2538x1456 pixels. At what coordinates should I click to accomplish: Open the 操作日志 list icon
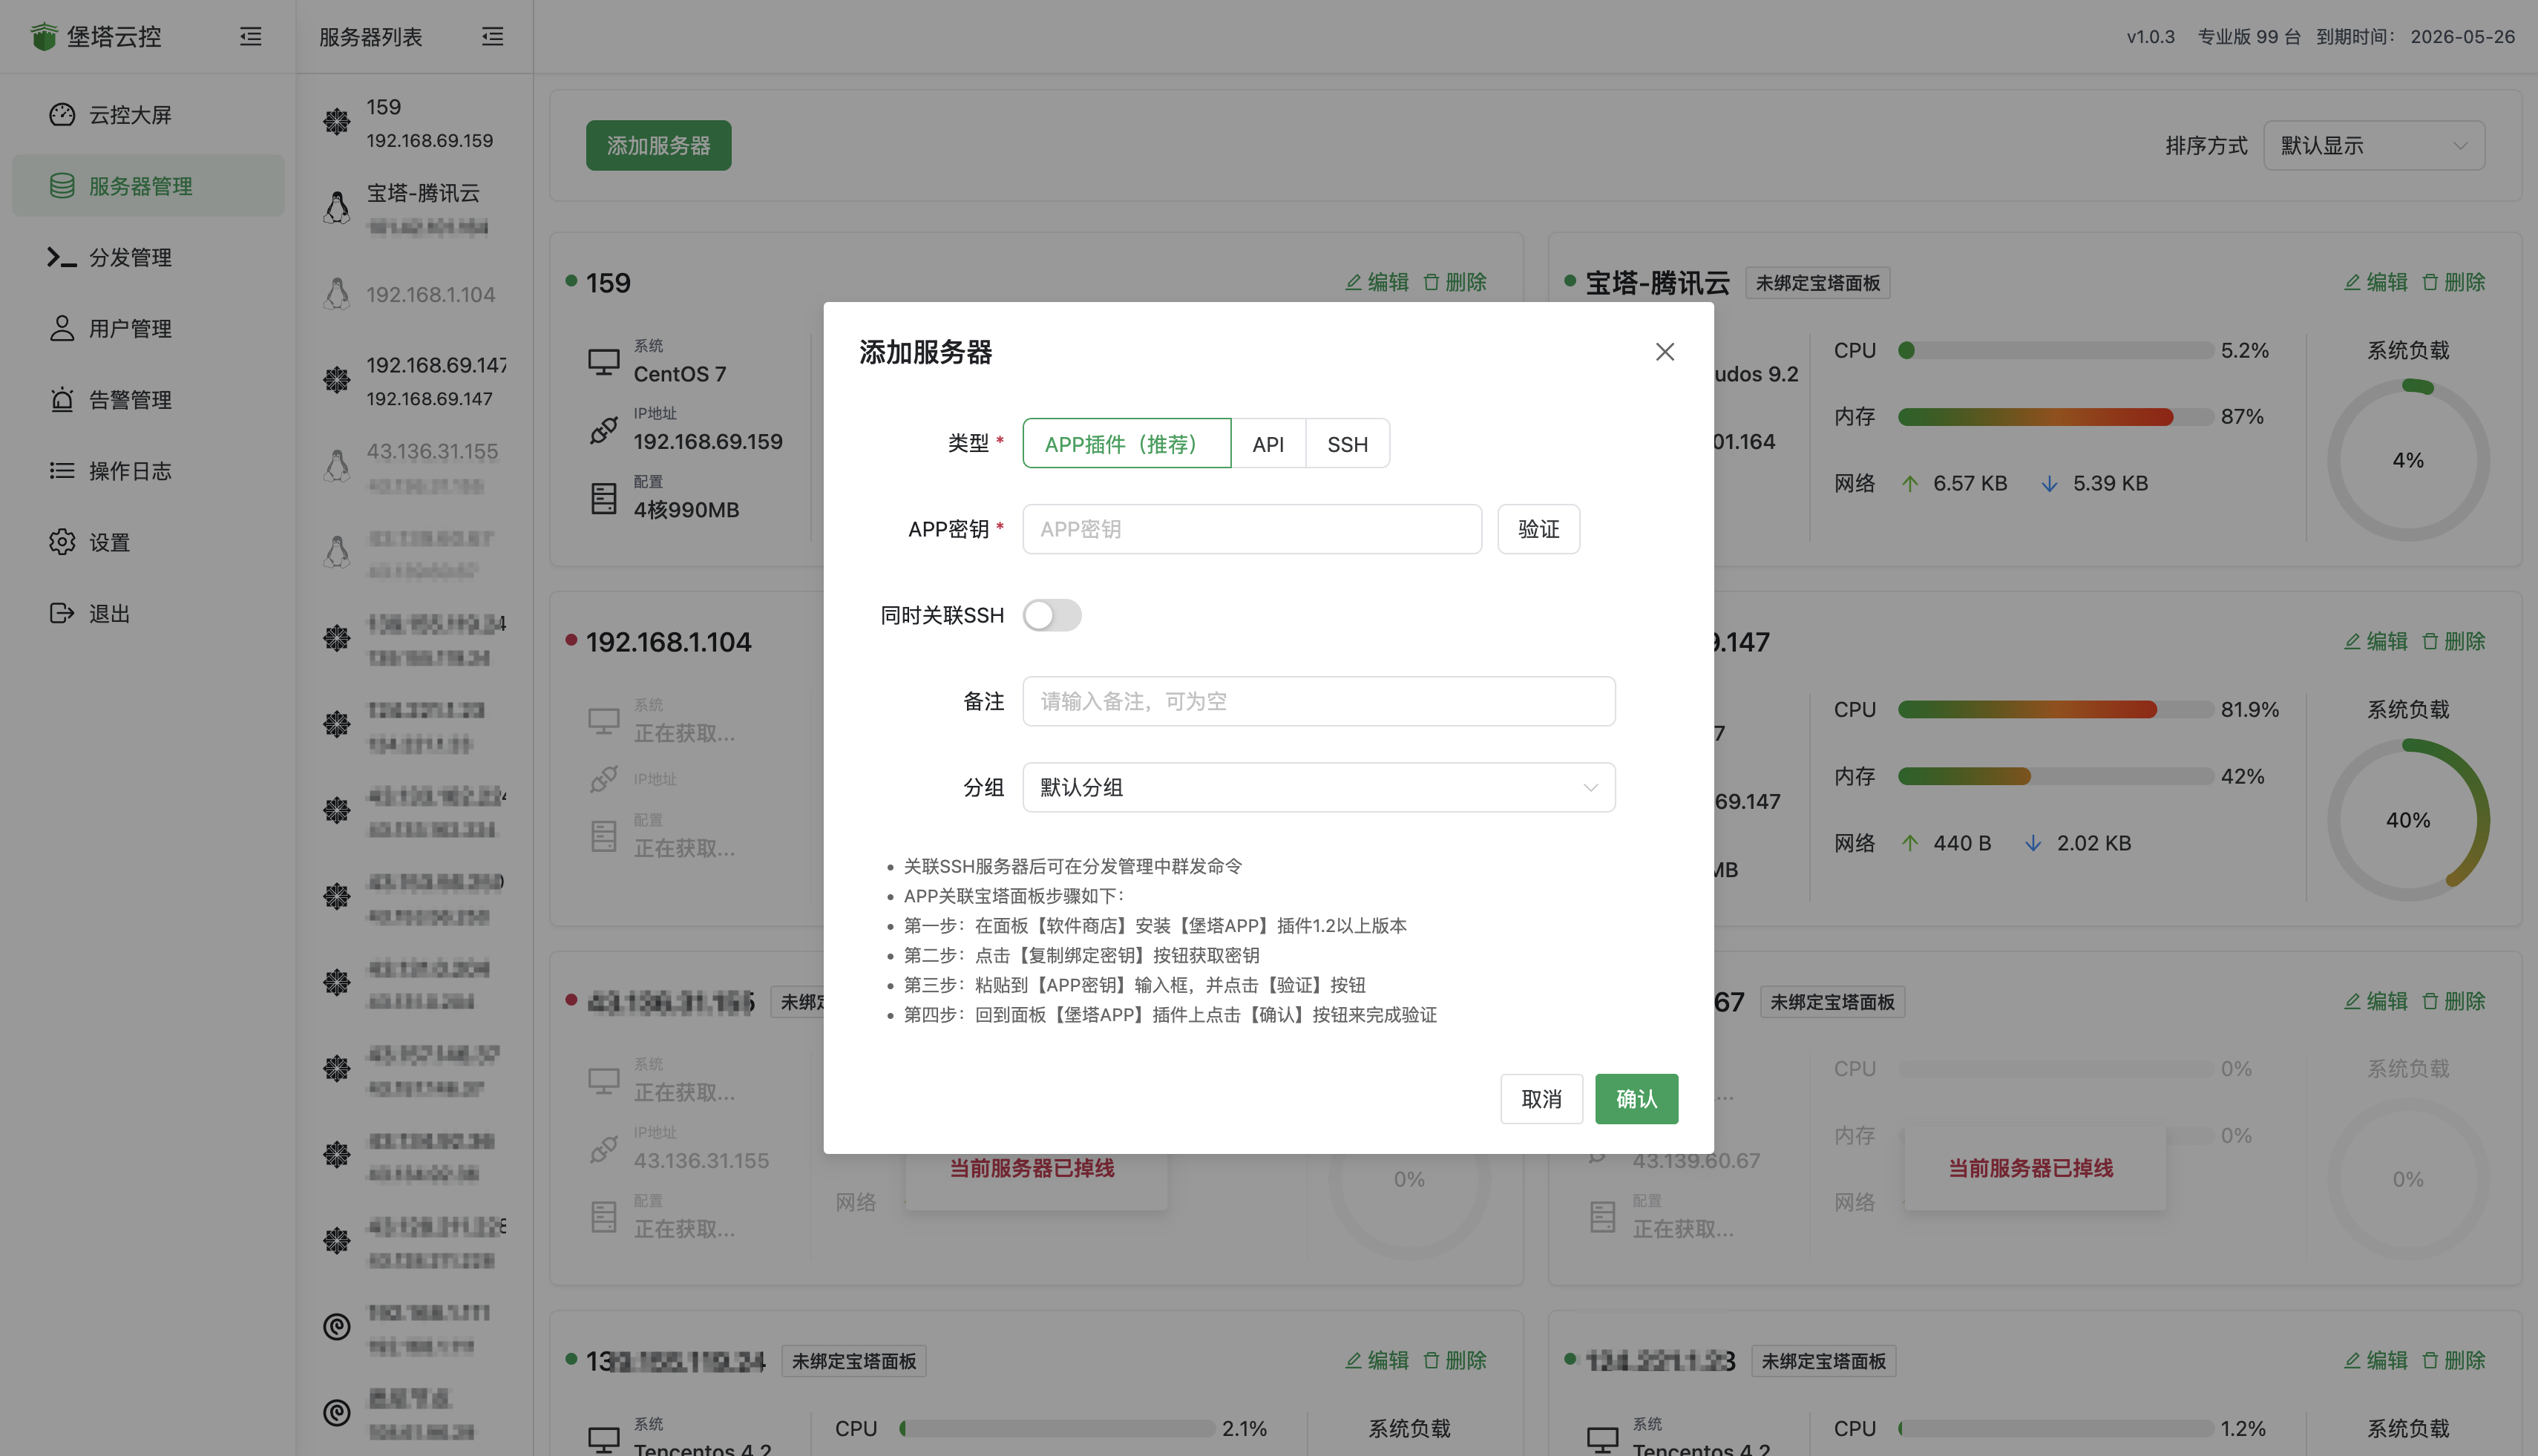click(62, 470)
